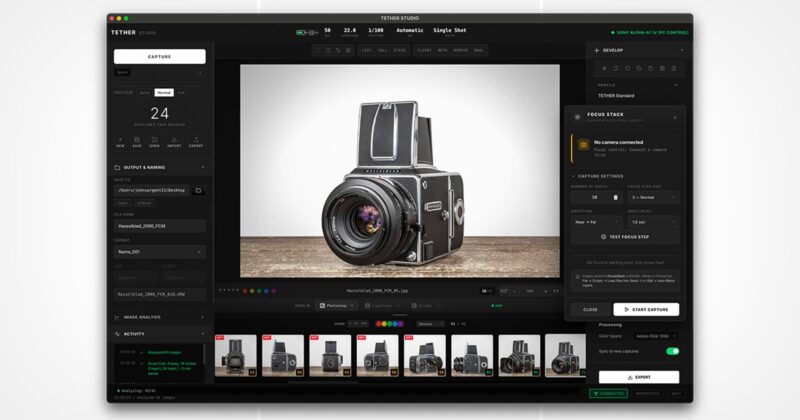
Task: Click the sync arrows icon in Develop toolbar
Action: [616, 68]
